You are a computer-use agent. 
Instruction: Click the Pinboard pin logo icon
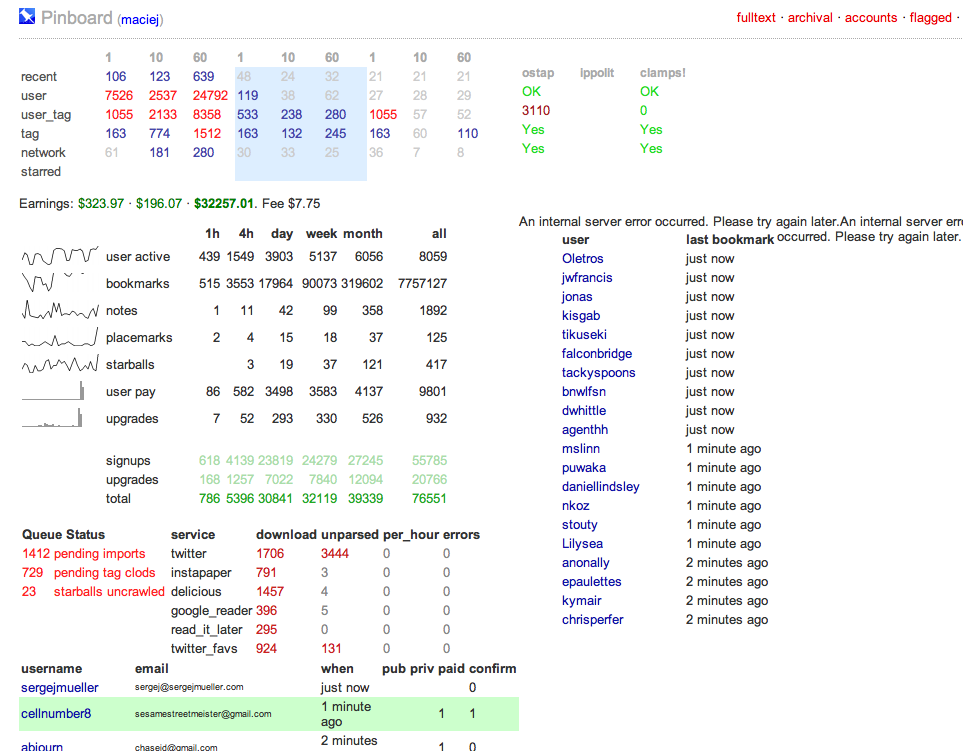pos(27,16)
